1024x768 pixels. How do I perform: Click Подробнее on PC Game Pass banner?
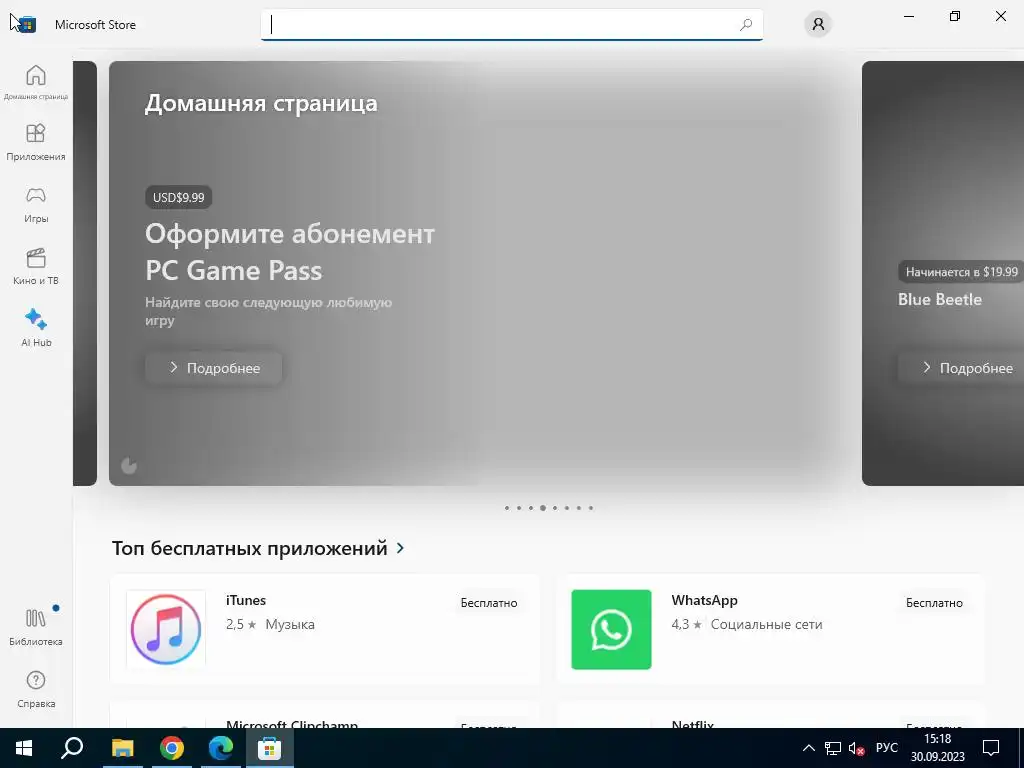tap(214, 368)
